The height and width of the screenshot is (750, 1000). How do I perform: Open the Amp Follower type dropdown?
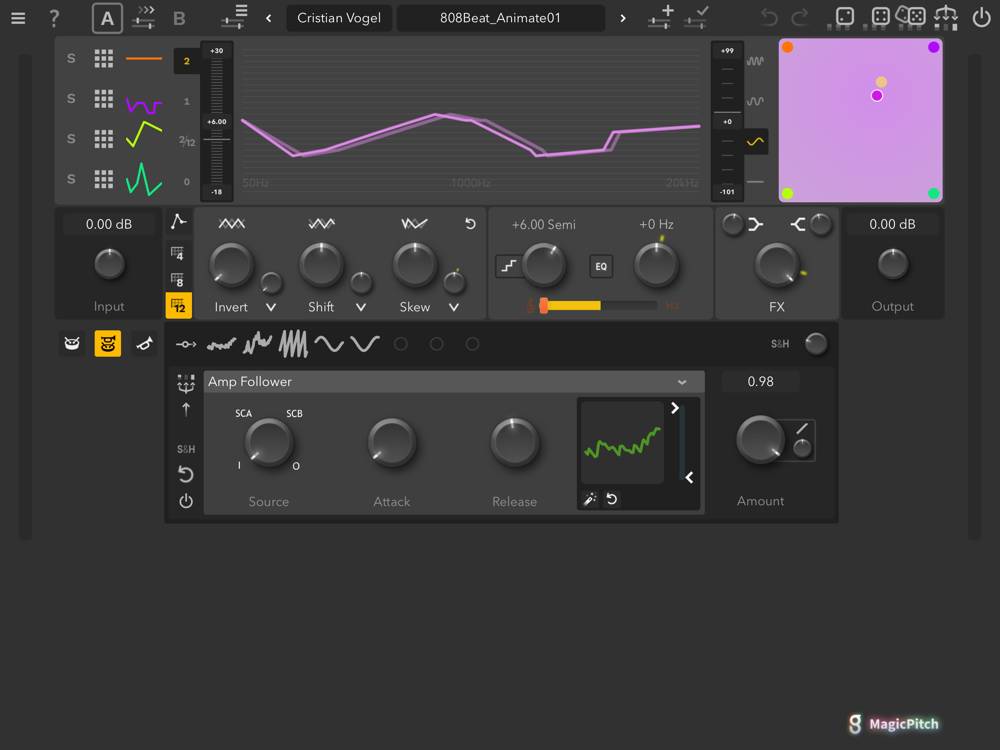tap(454, 381)
